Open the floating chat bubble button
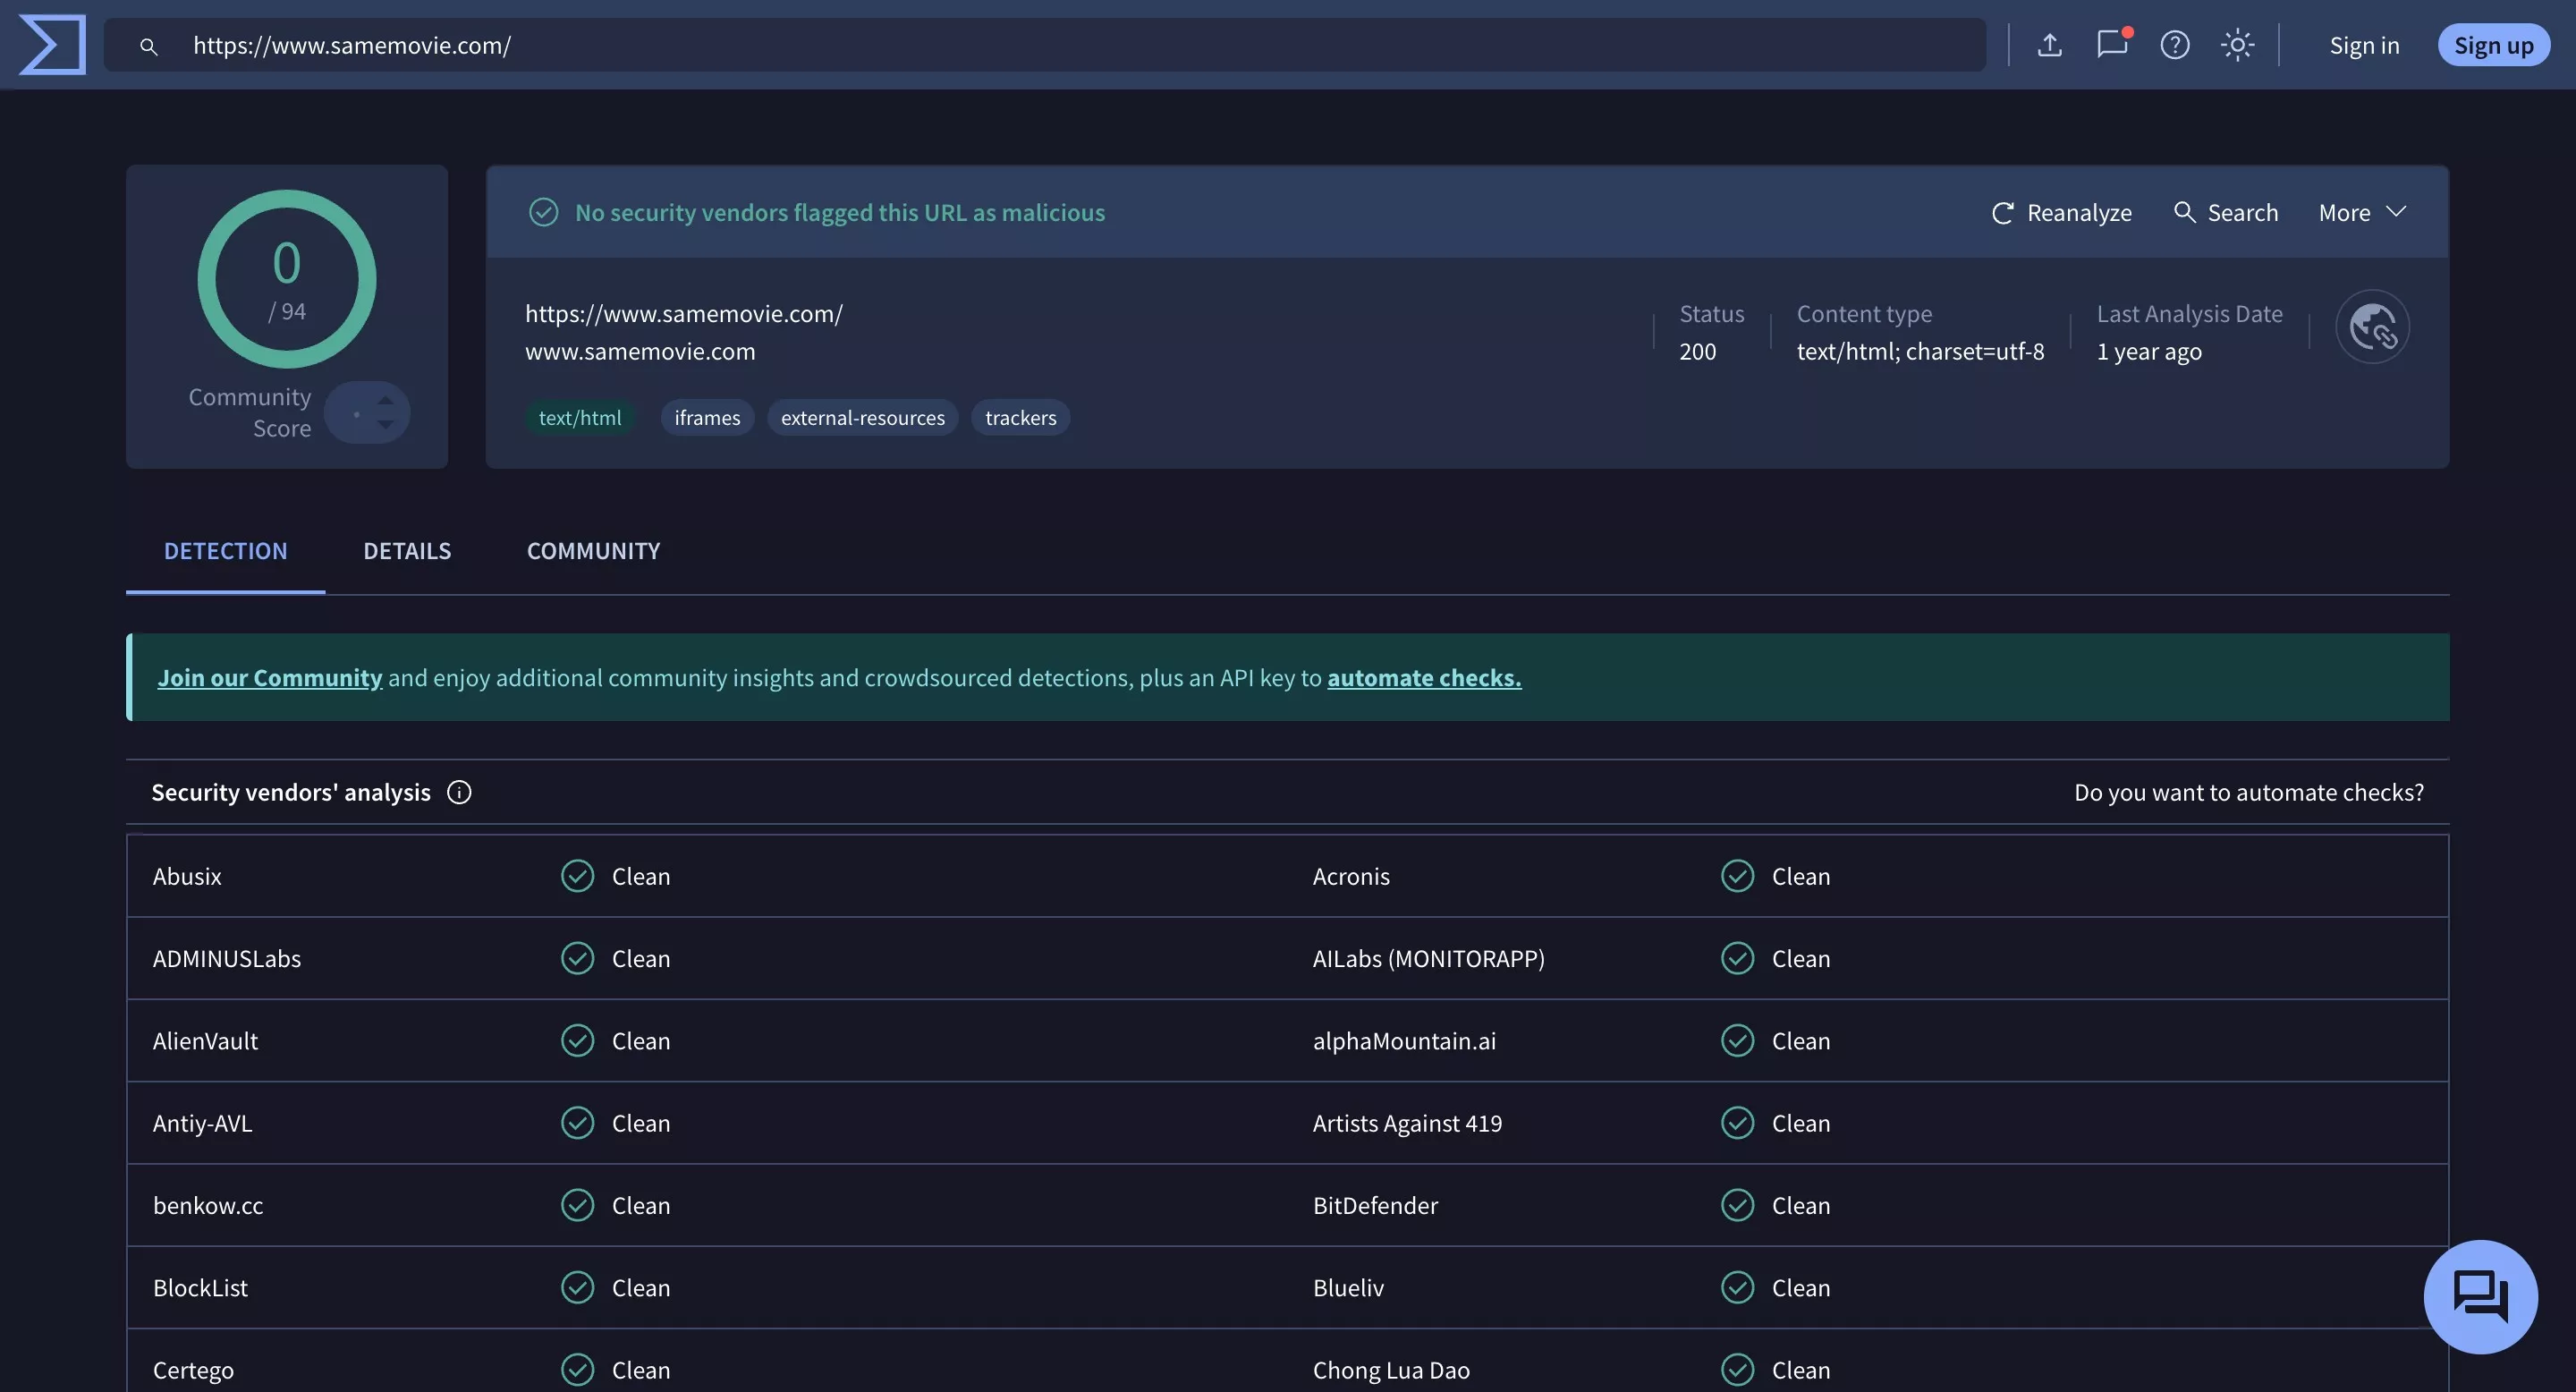2576x1392 pixels. (2480, 1297)
